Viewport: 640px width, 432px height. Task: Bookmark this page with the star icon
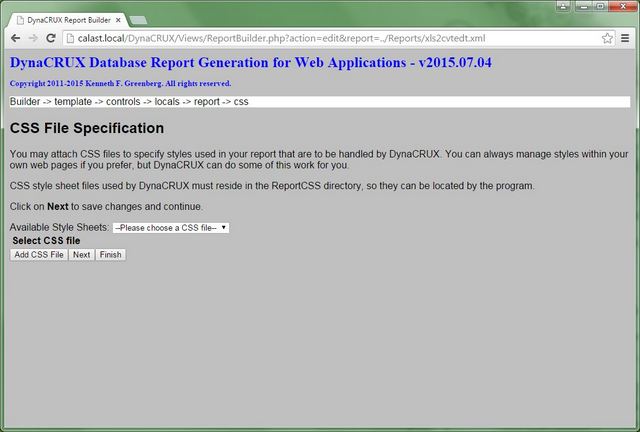point(607,38)
